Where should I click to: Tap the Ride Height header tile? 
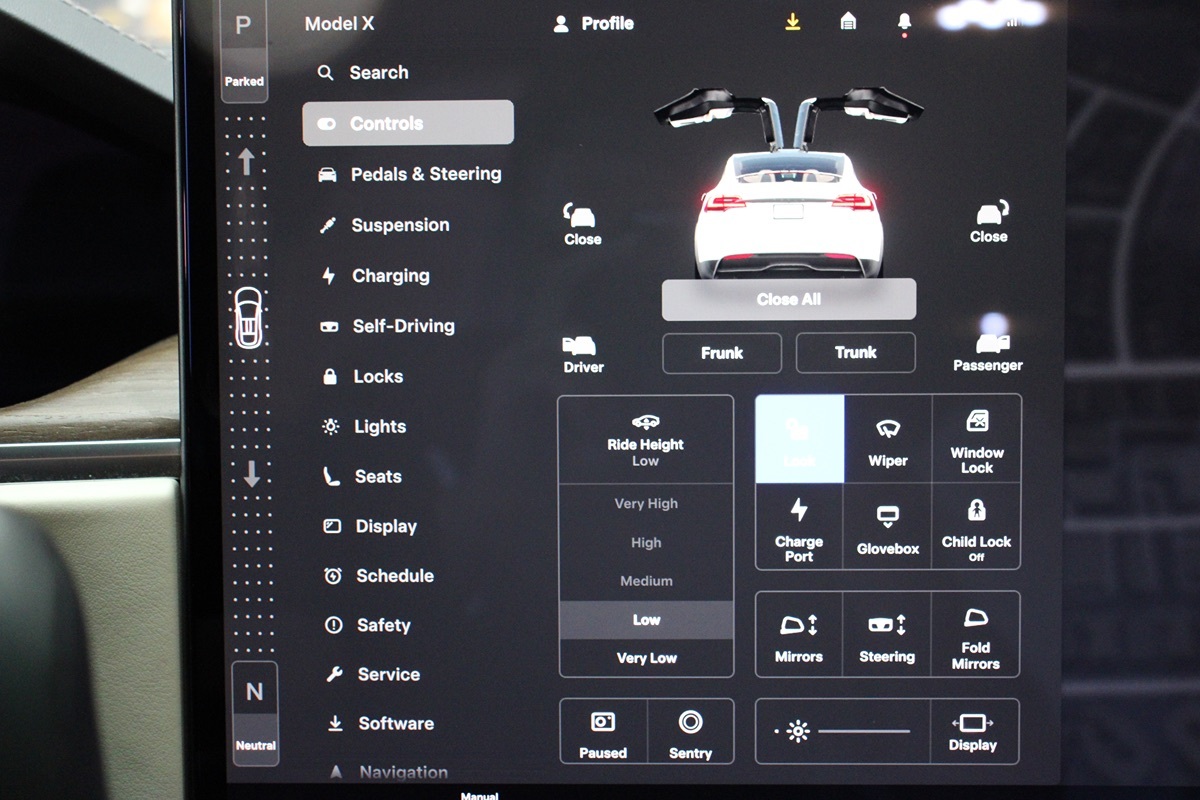click(646, 440)
